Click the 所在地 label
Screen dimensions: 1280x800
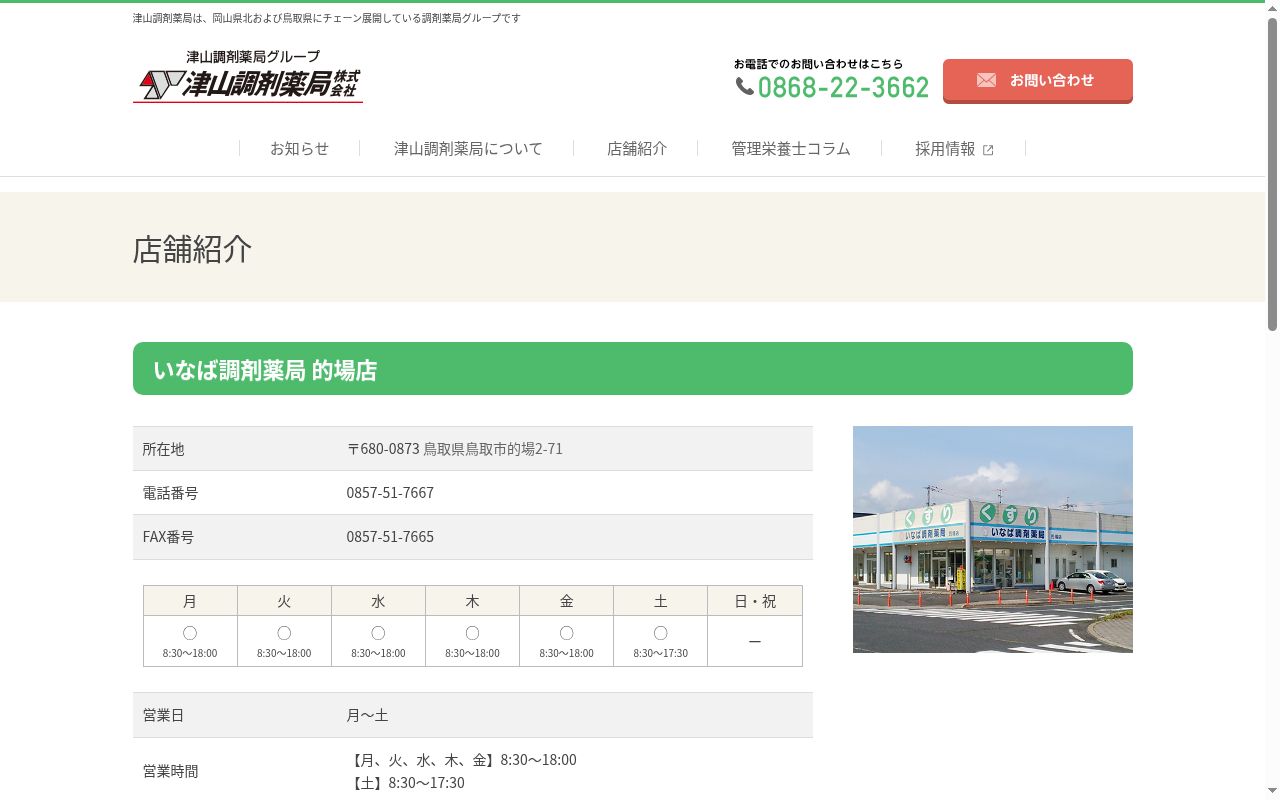[163, 449]
